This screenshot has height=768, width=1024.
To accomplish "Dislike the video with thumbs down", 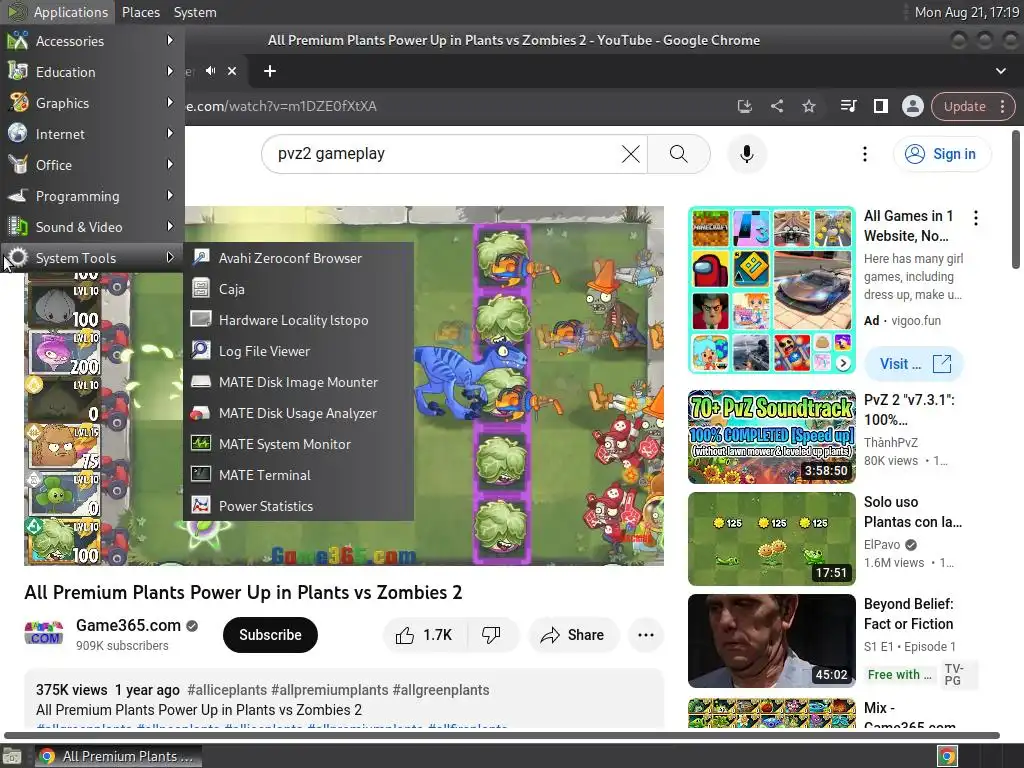I will 492,635.
